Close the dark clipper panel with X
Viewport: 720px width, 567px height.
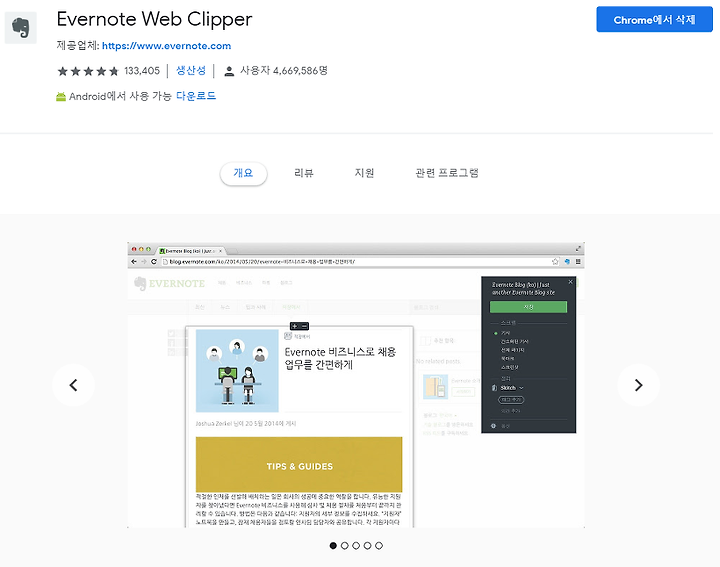570,282
